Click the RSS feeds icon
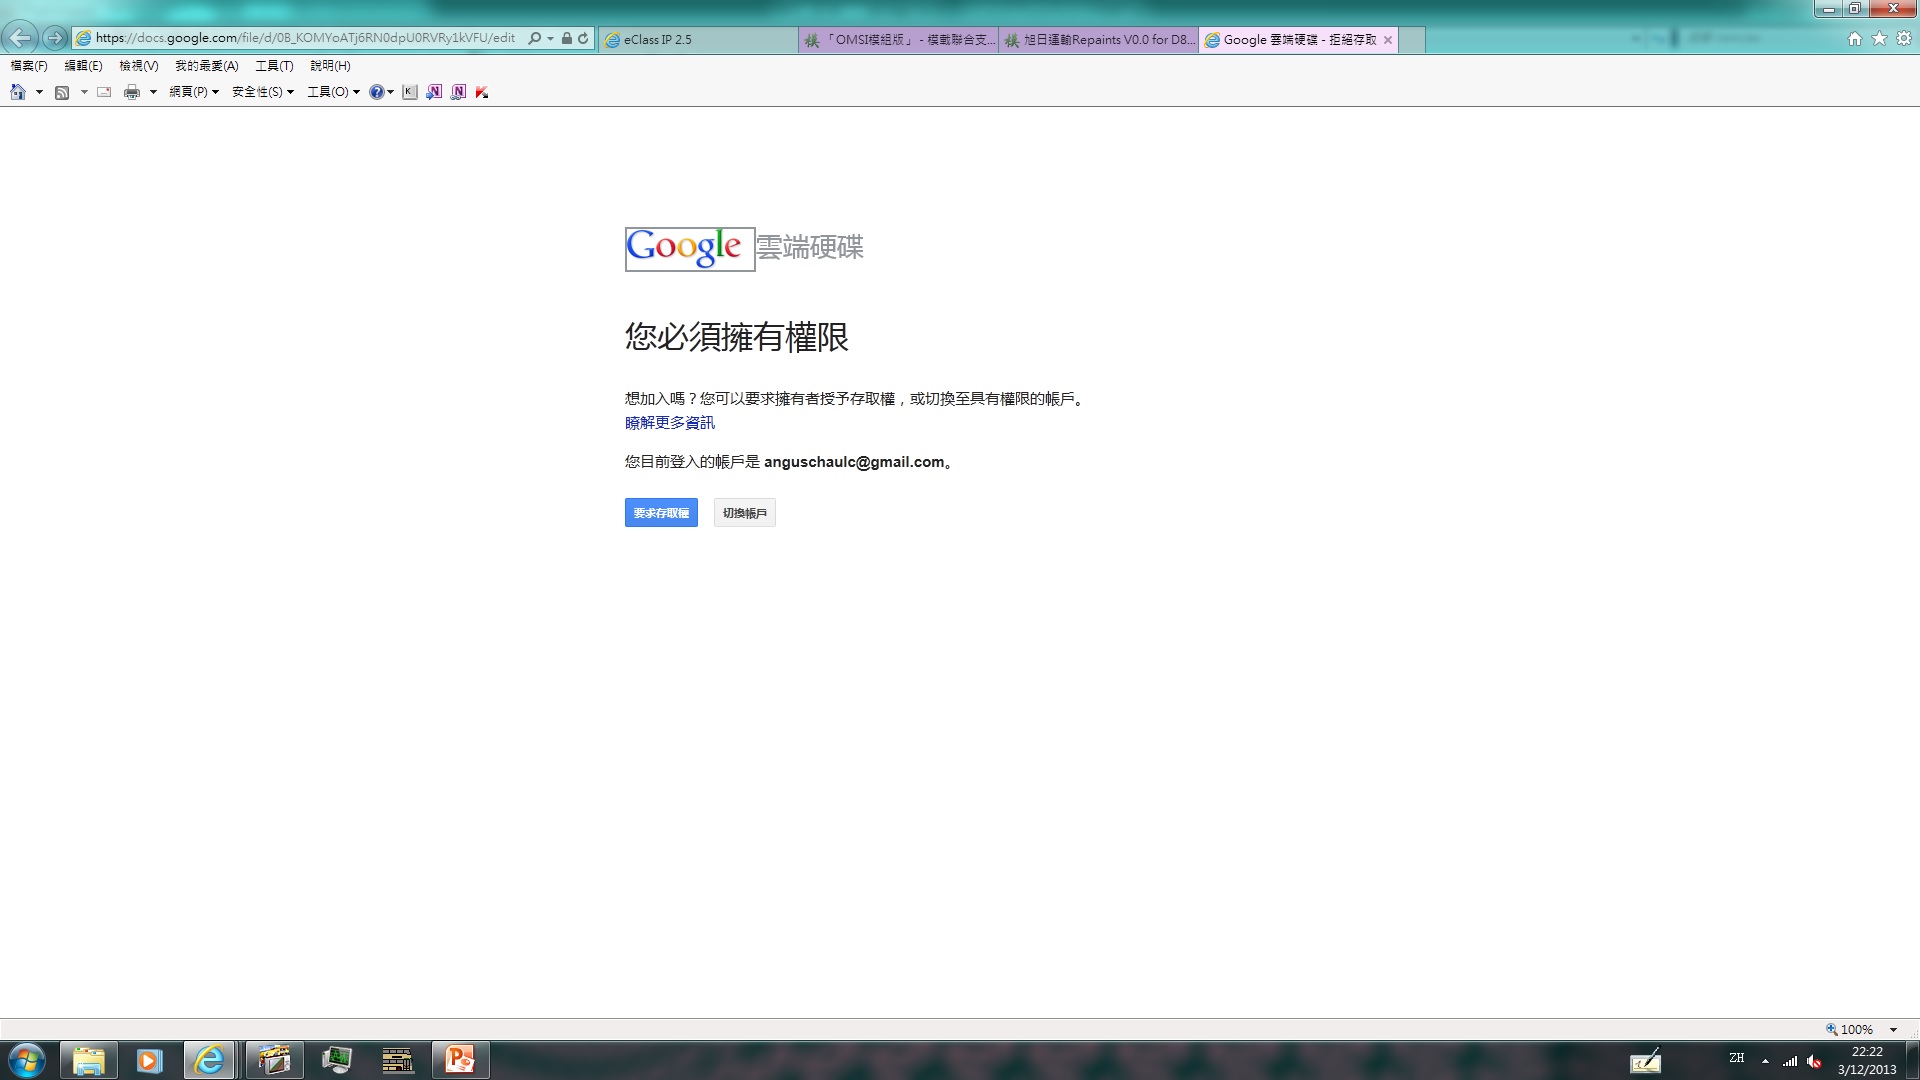This screenshot has height=1080, width=1920. [62, 92]
